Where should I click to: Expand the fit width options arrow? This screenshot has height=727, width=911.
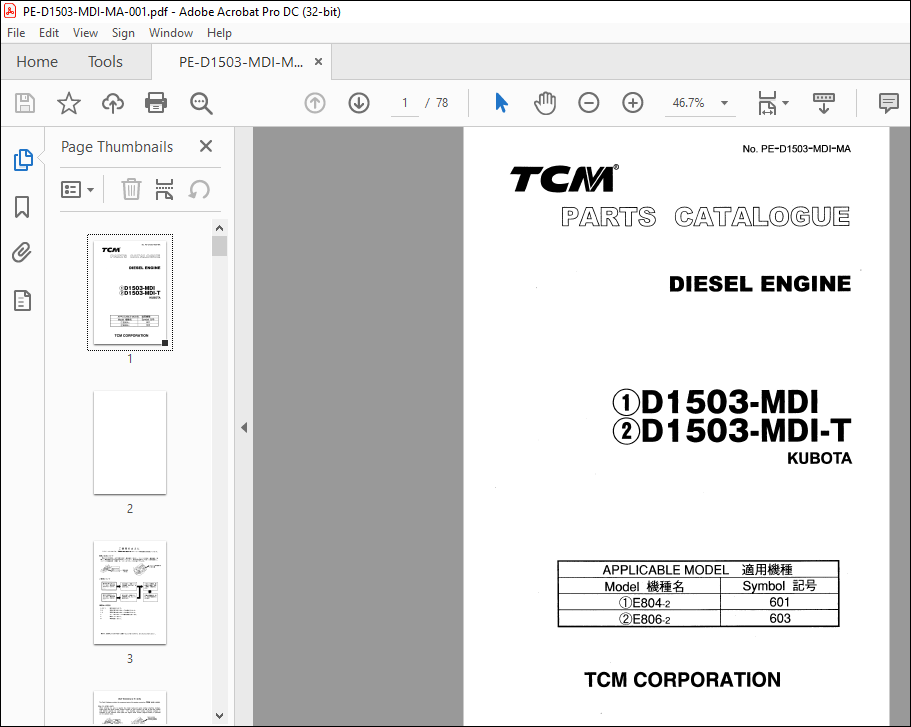786,103
